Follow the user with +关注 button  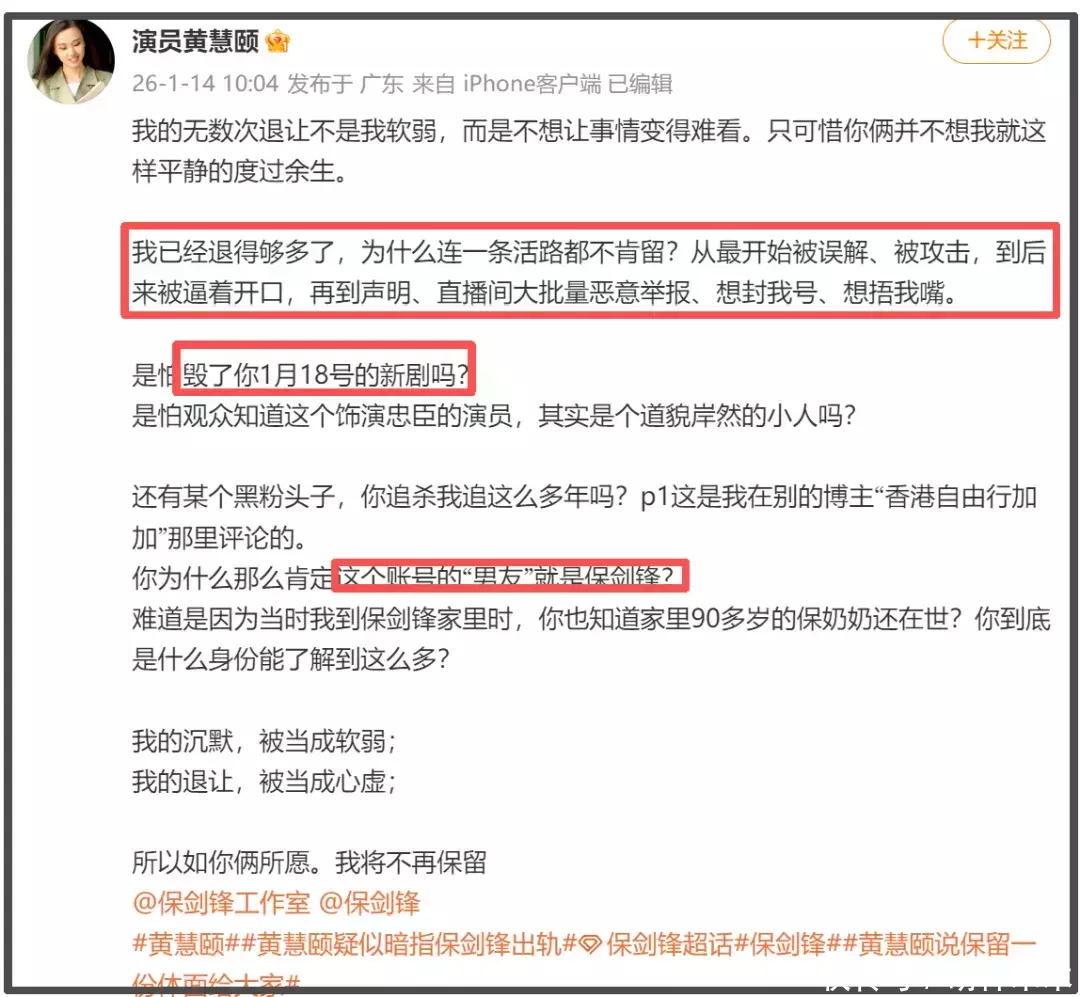coord(996,41)
